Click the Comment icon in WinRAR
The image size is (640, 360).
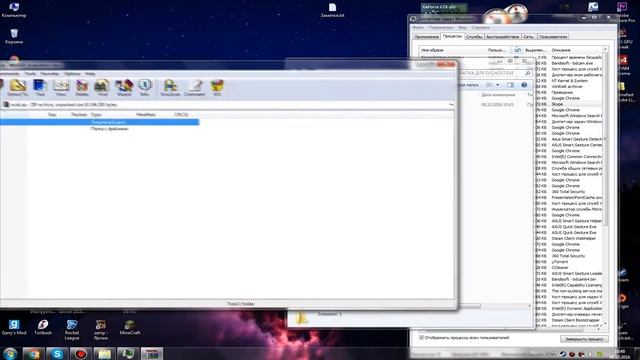(194, 87)
